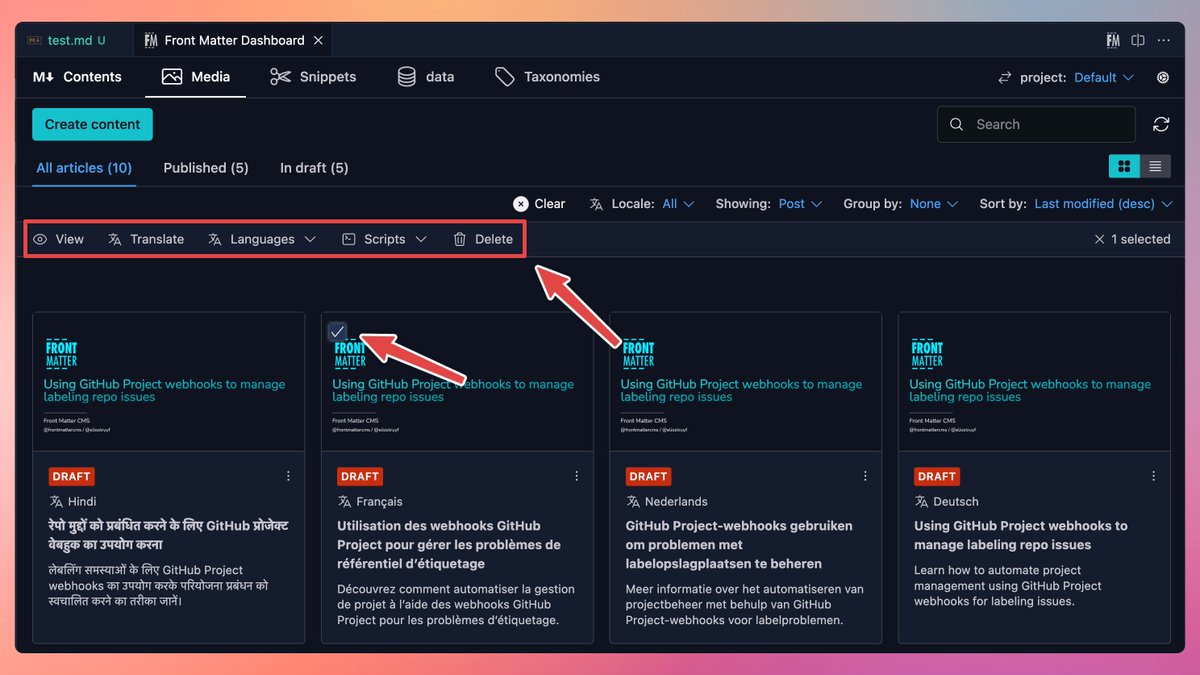Open the editor more actions ellipsis
The width and height of the screenshot is (1200, 675).
point(1163,40)
